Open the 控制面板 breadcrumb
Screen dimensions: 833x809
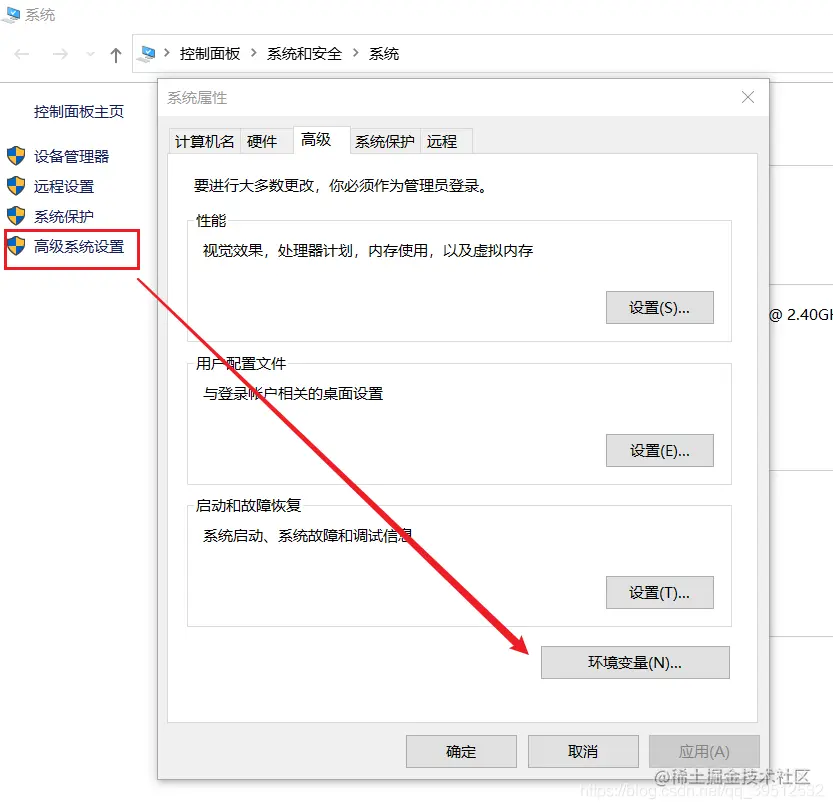(210, 54)
